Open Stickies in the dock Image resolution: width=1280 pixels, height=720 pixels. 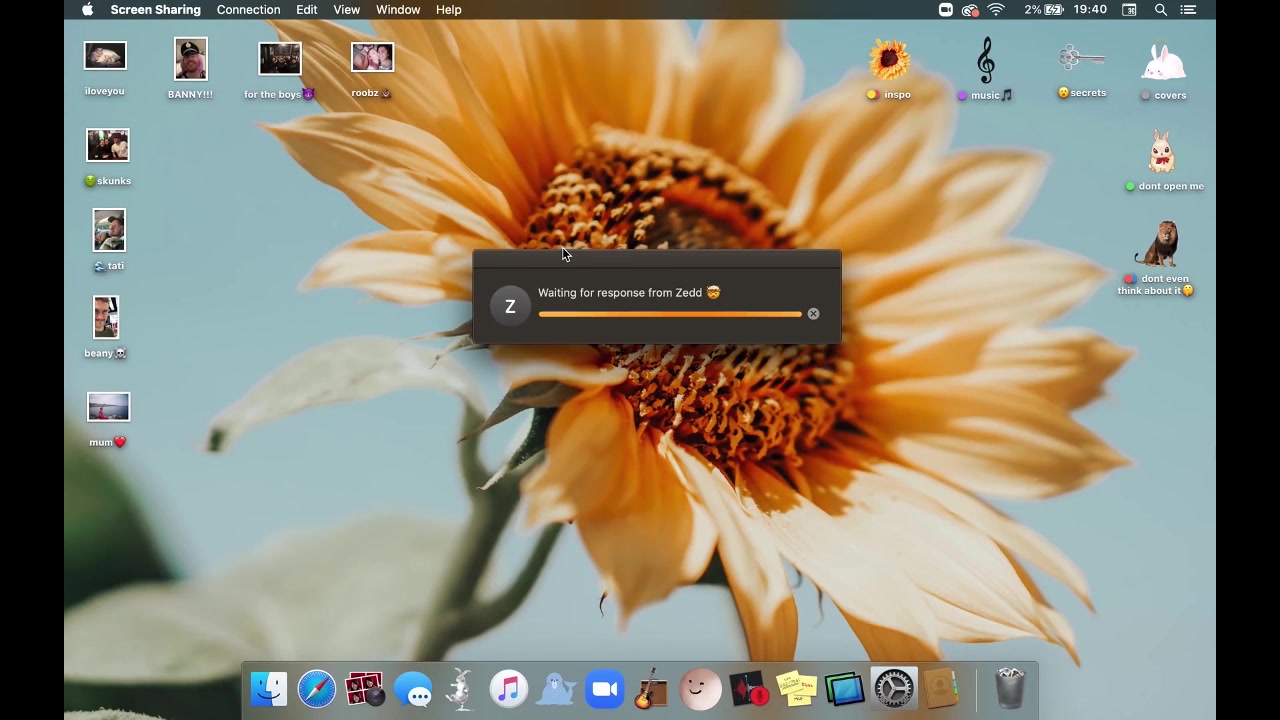tap(797, 689)
